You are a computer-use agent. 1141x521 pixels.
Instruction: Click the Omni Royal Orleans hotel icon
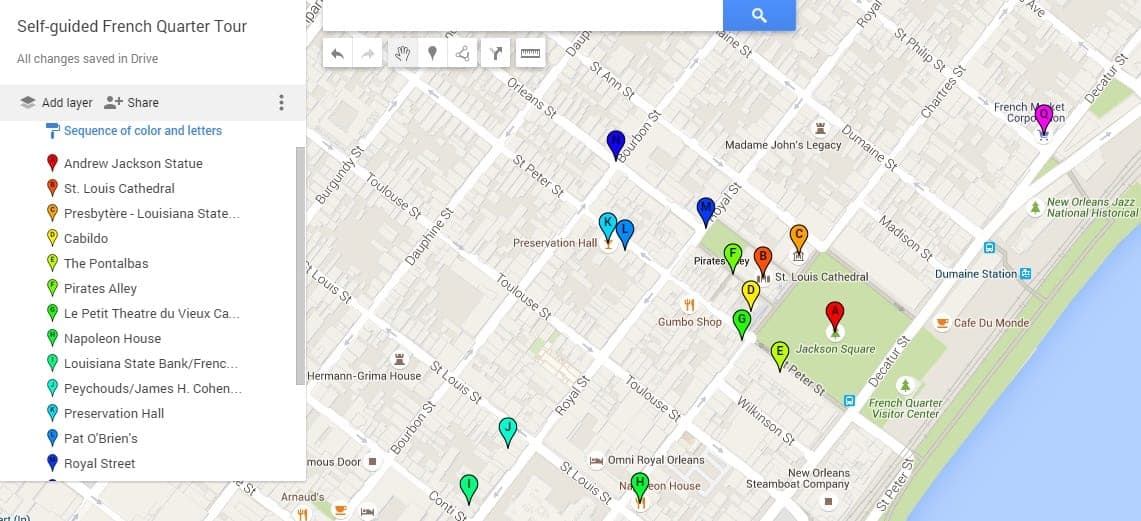pyautogui.click(x=597, y=461)
